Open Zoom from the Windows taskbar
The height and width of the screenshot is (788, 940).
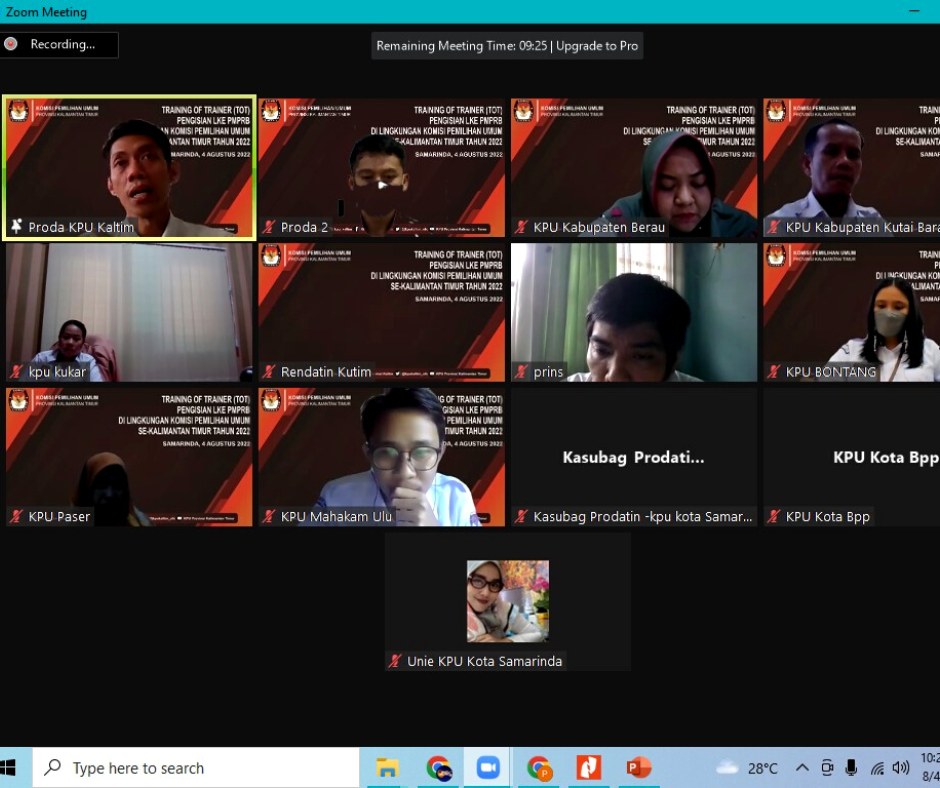[x=488, y=768]
